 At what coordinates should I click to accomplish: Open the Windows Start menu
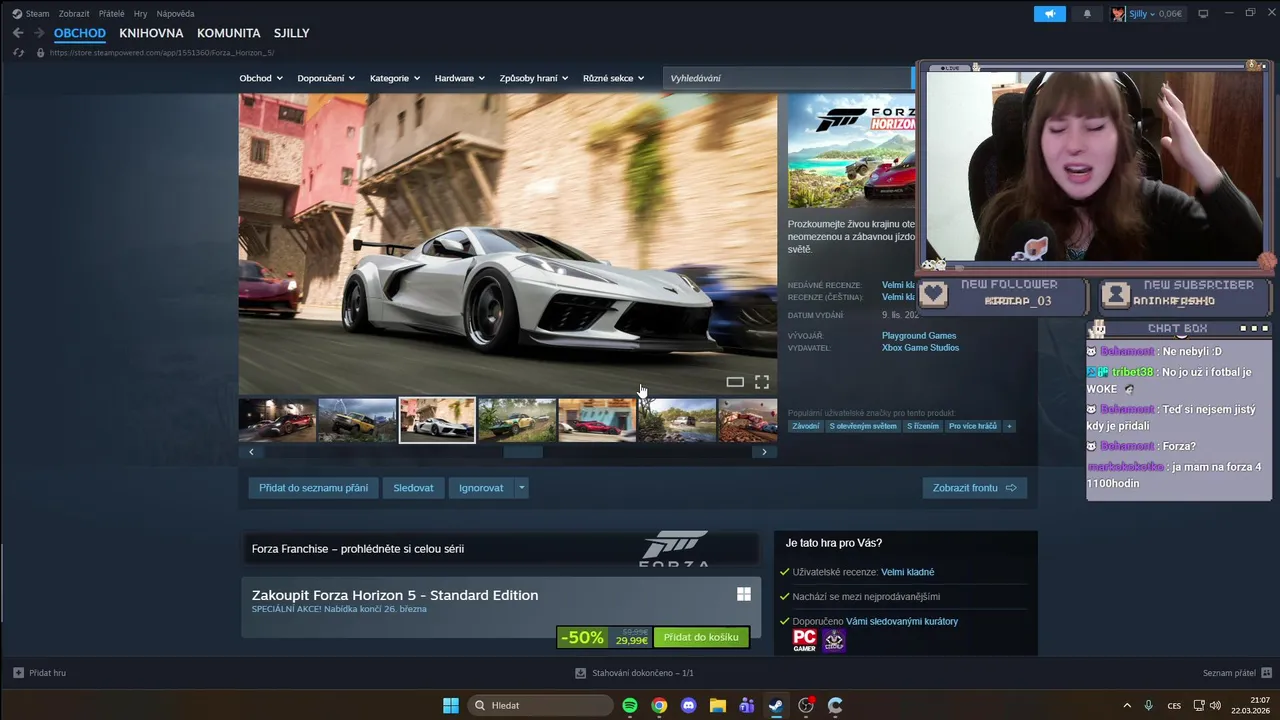point(451,705)
